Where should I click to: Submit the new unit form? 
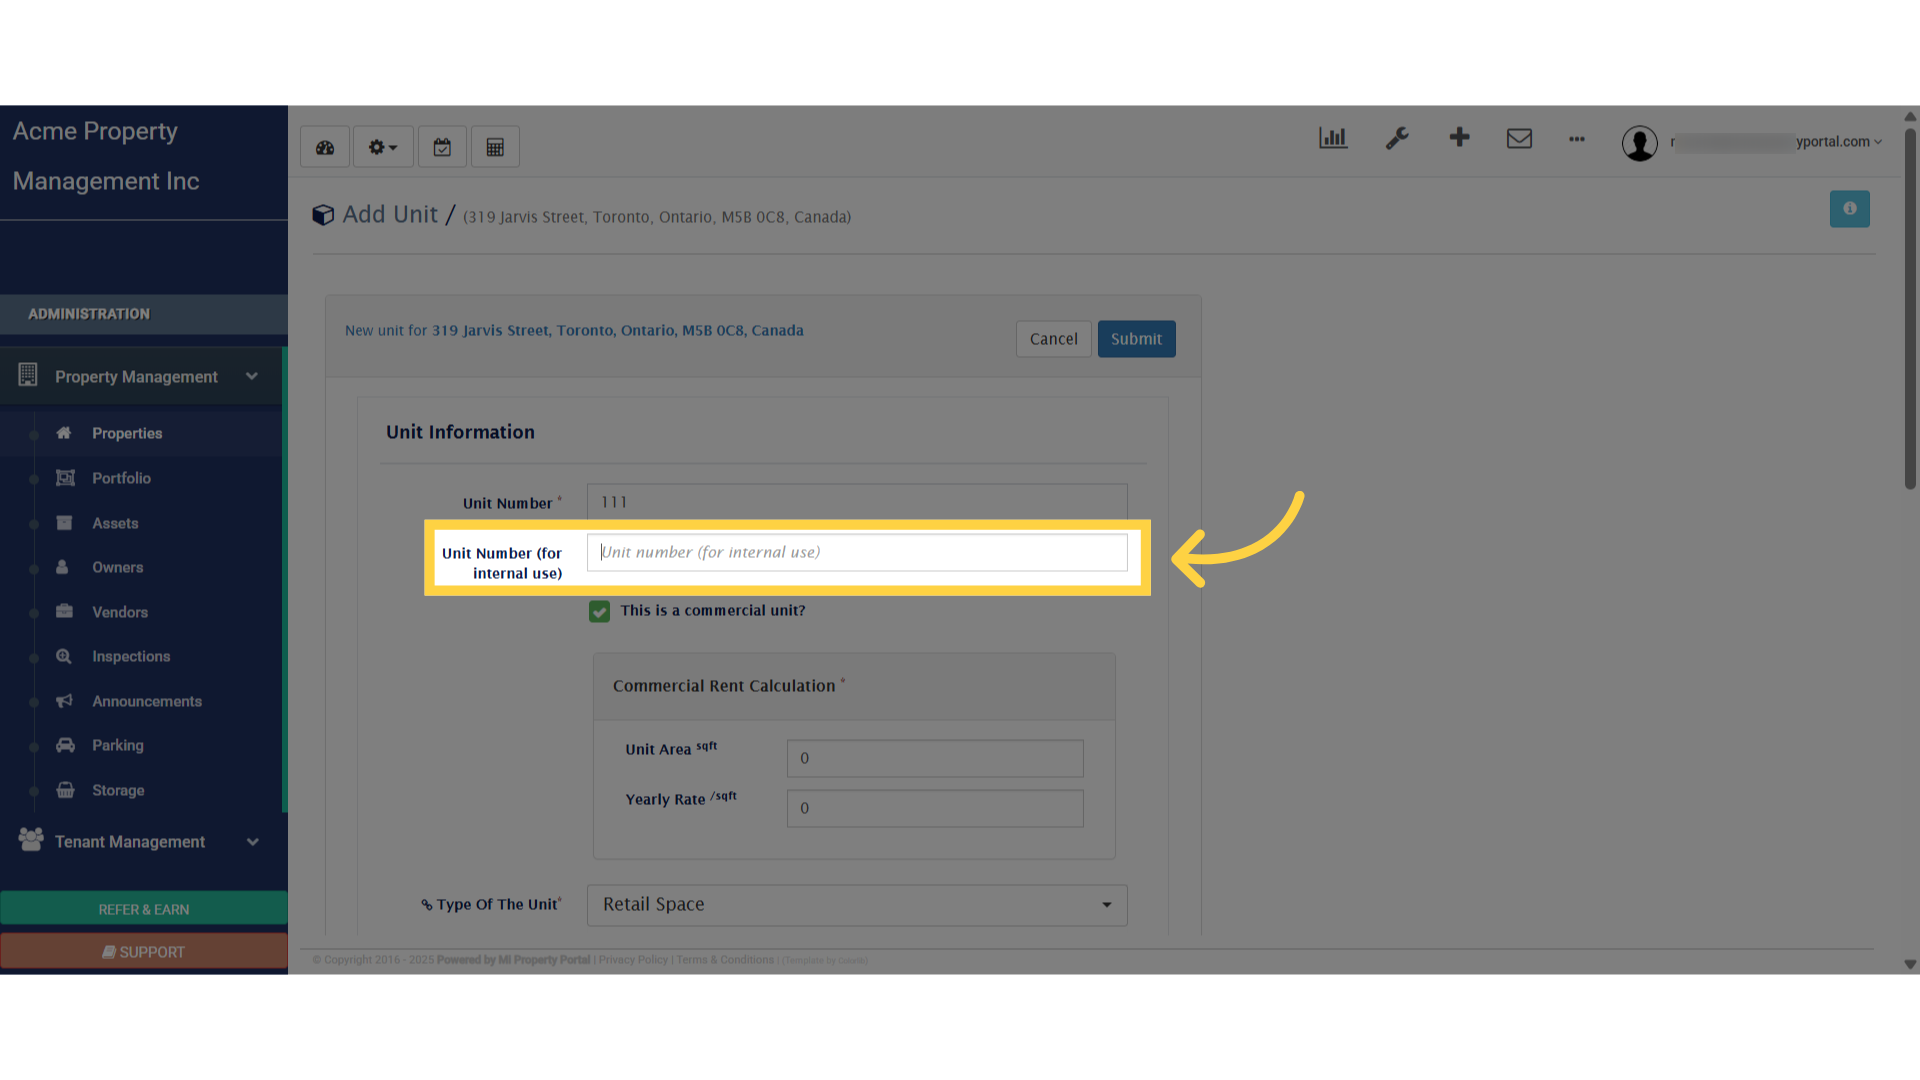(x=1136, y=339)
